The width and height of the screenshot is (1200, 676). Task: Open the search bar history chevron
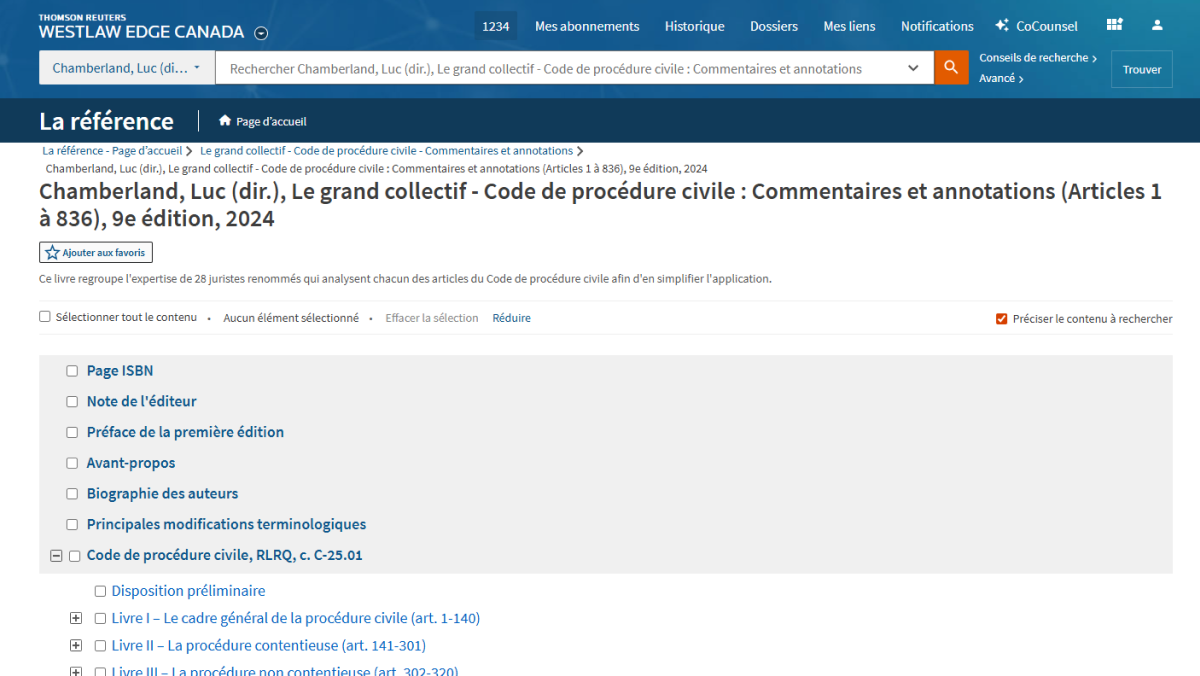click(913, 68)
